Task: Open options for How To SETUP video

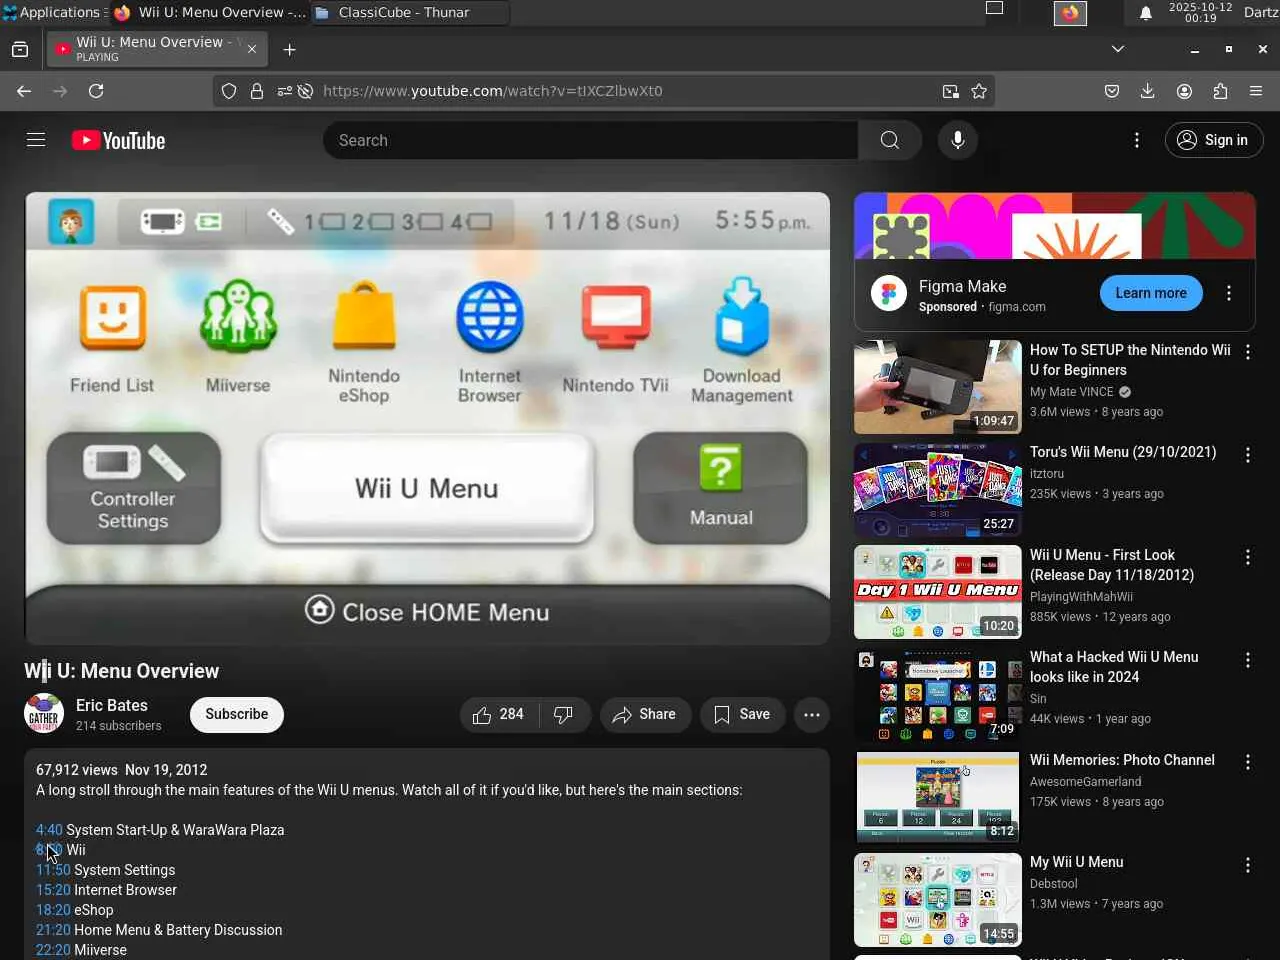Action: tap(1247, 352)
